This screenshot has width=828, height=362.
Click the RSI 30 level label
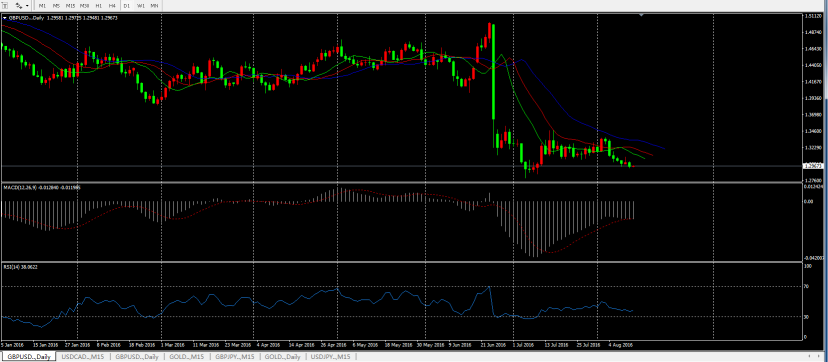[806, 317]
